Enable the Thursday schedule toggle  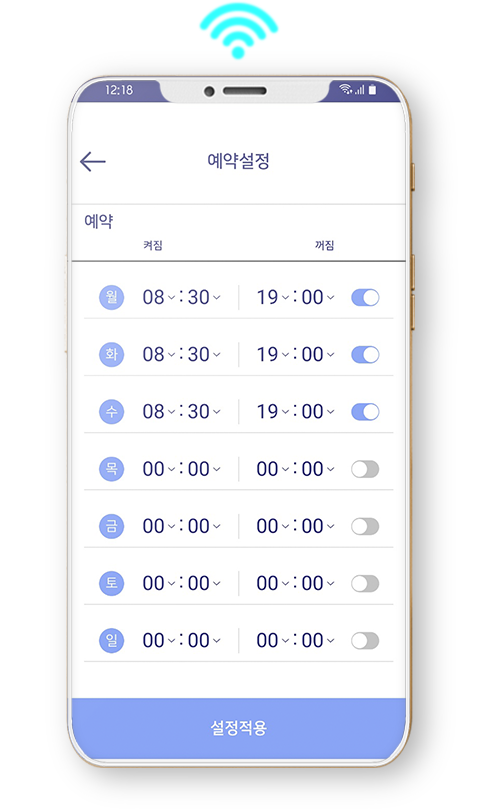pyautogui.click(x=365, y=469)
